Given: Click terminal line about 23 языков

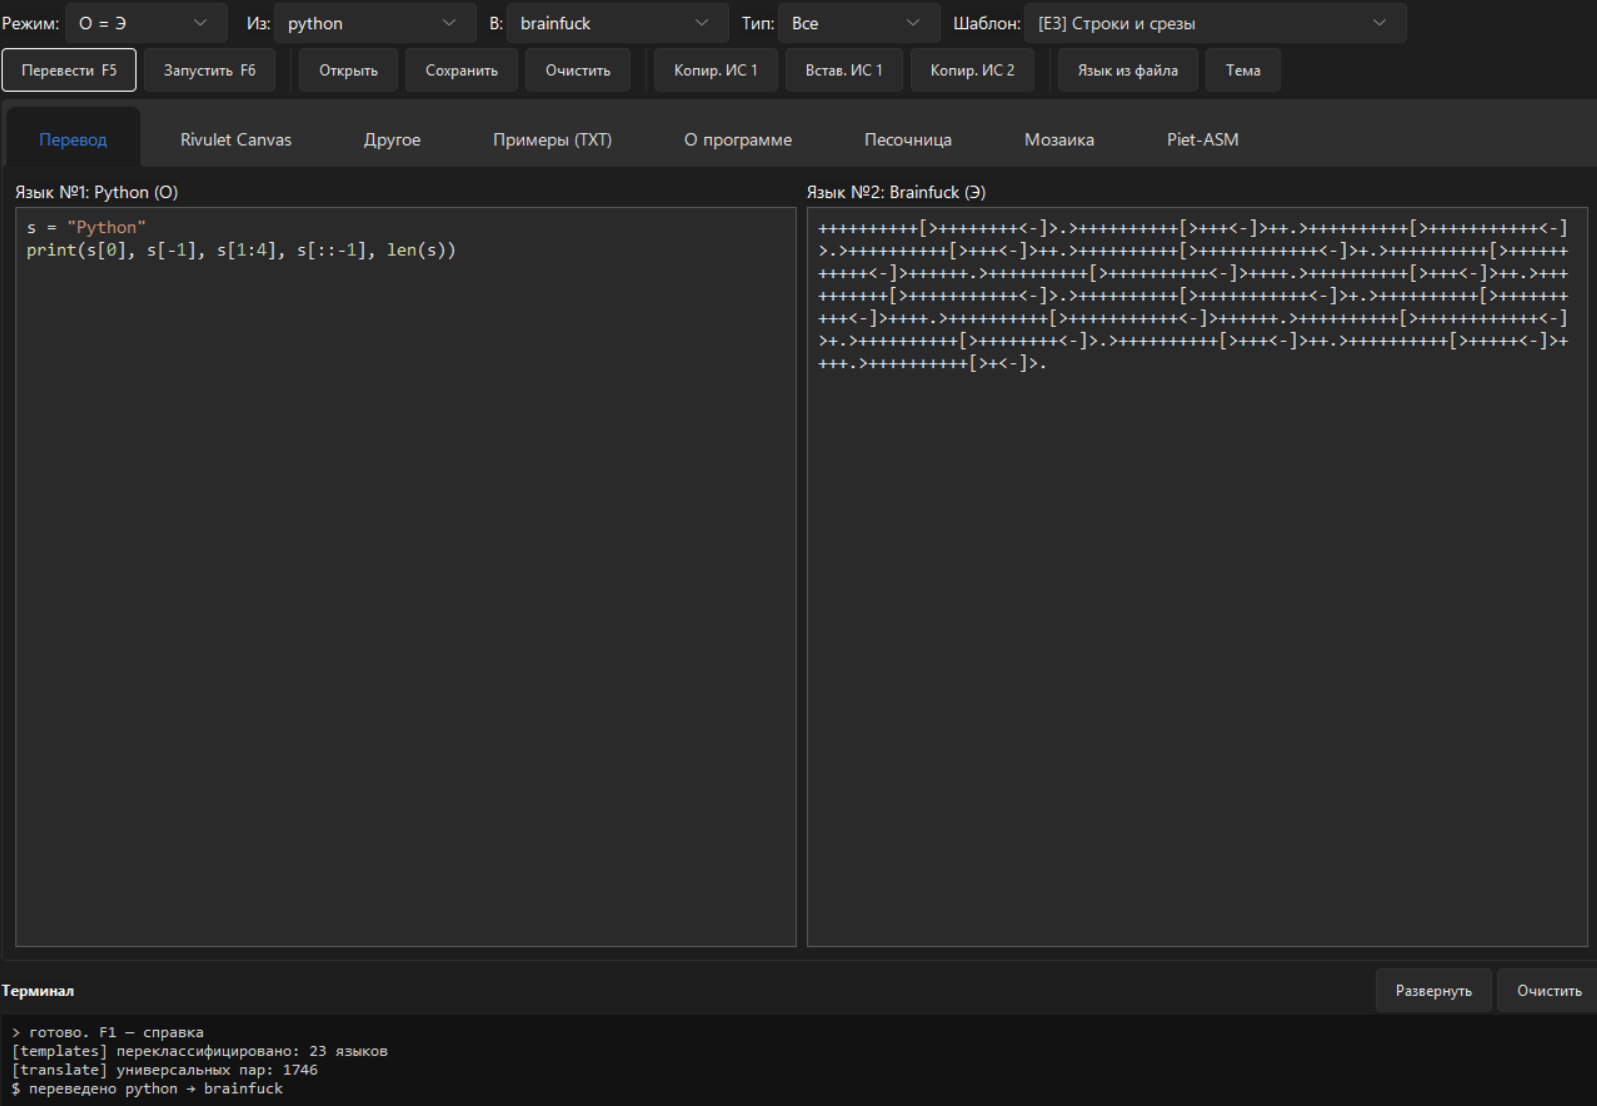Looking at the screenshot, I should point(200,1051).
